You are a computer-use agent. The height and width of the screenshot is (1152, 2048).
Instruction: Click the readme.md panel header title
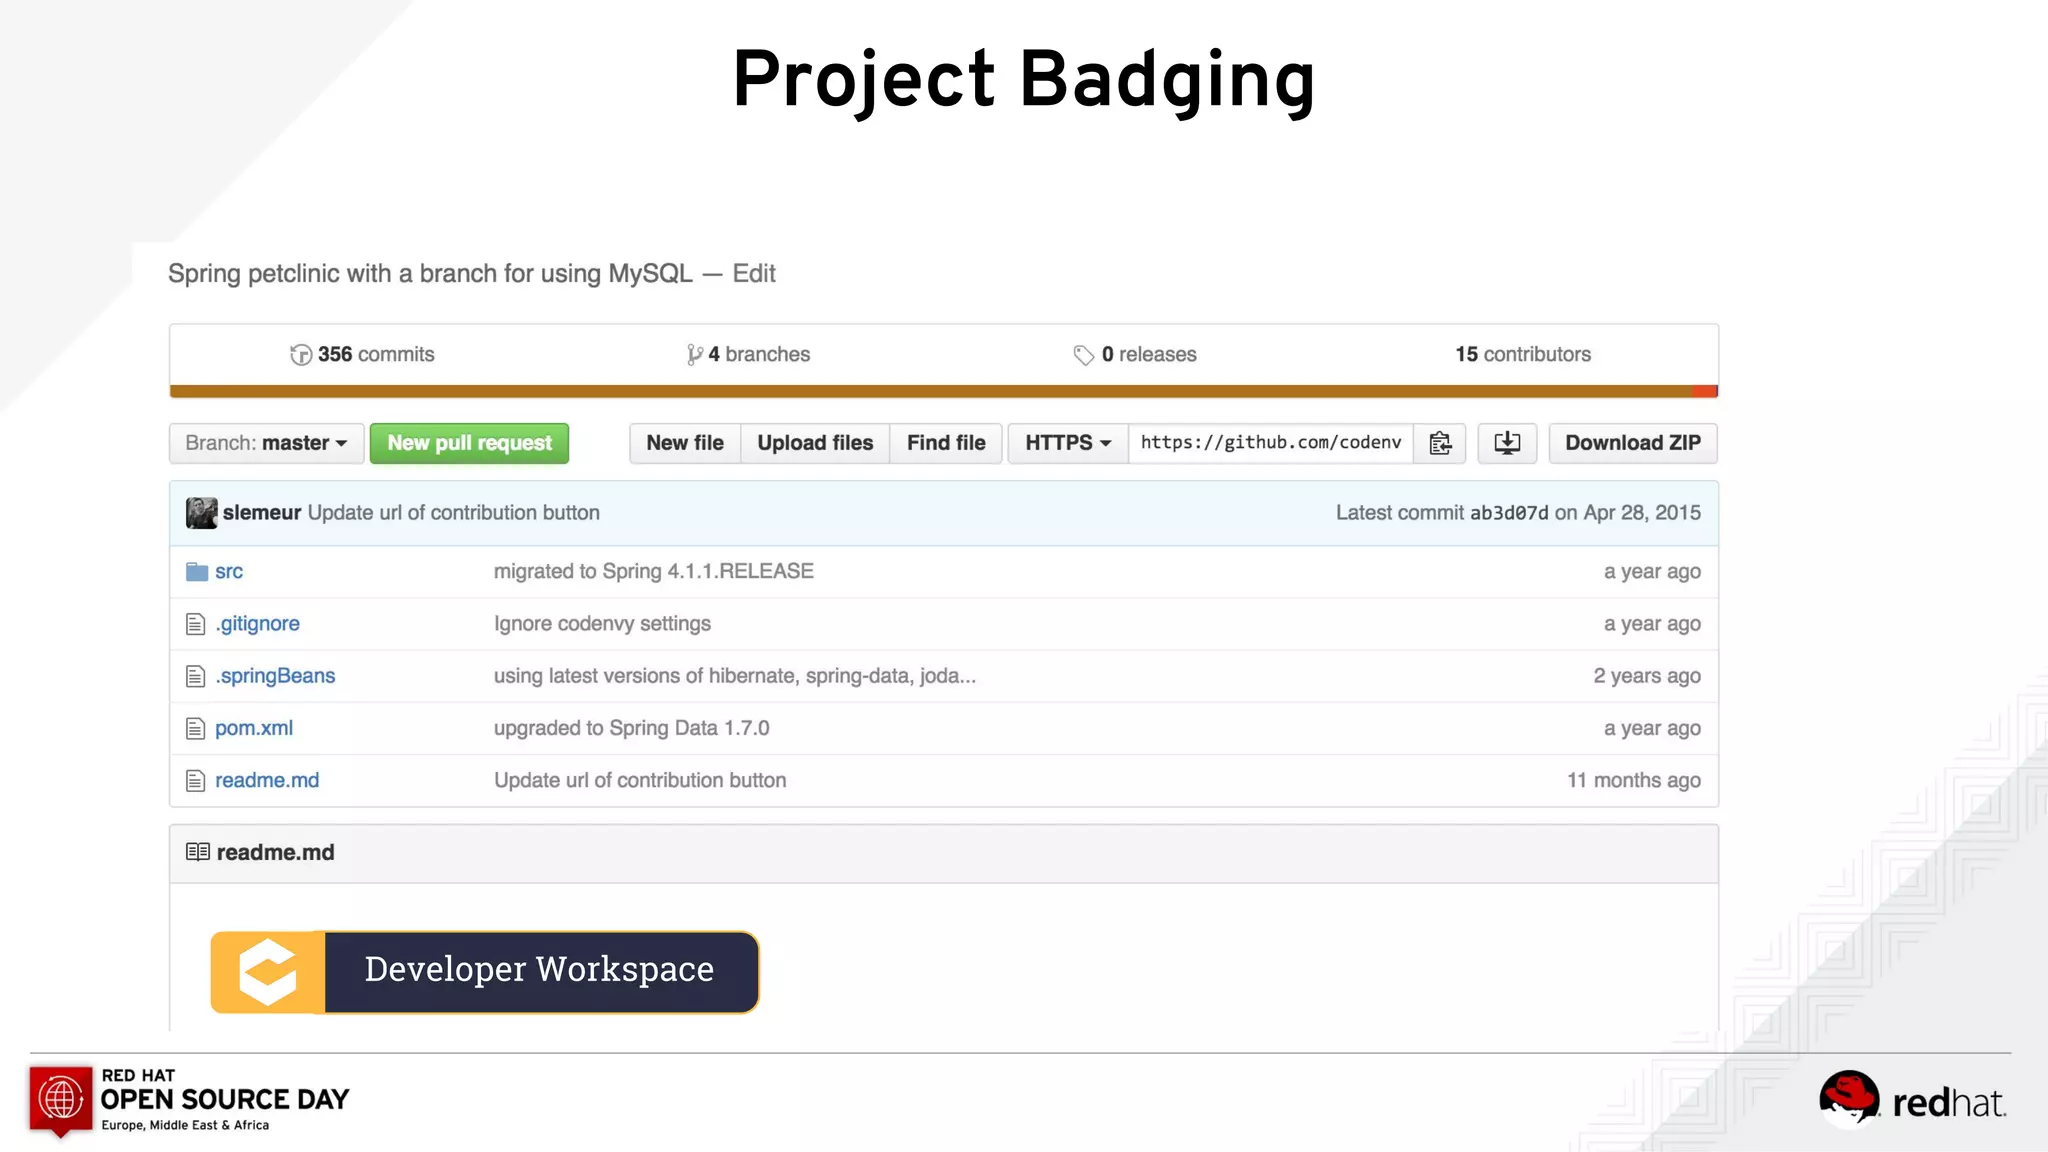pyautogui.click(x=275, y=852)
